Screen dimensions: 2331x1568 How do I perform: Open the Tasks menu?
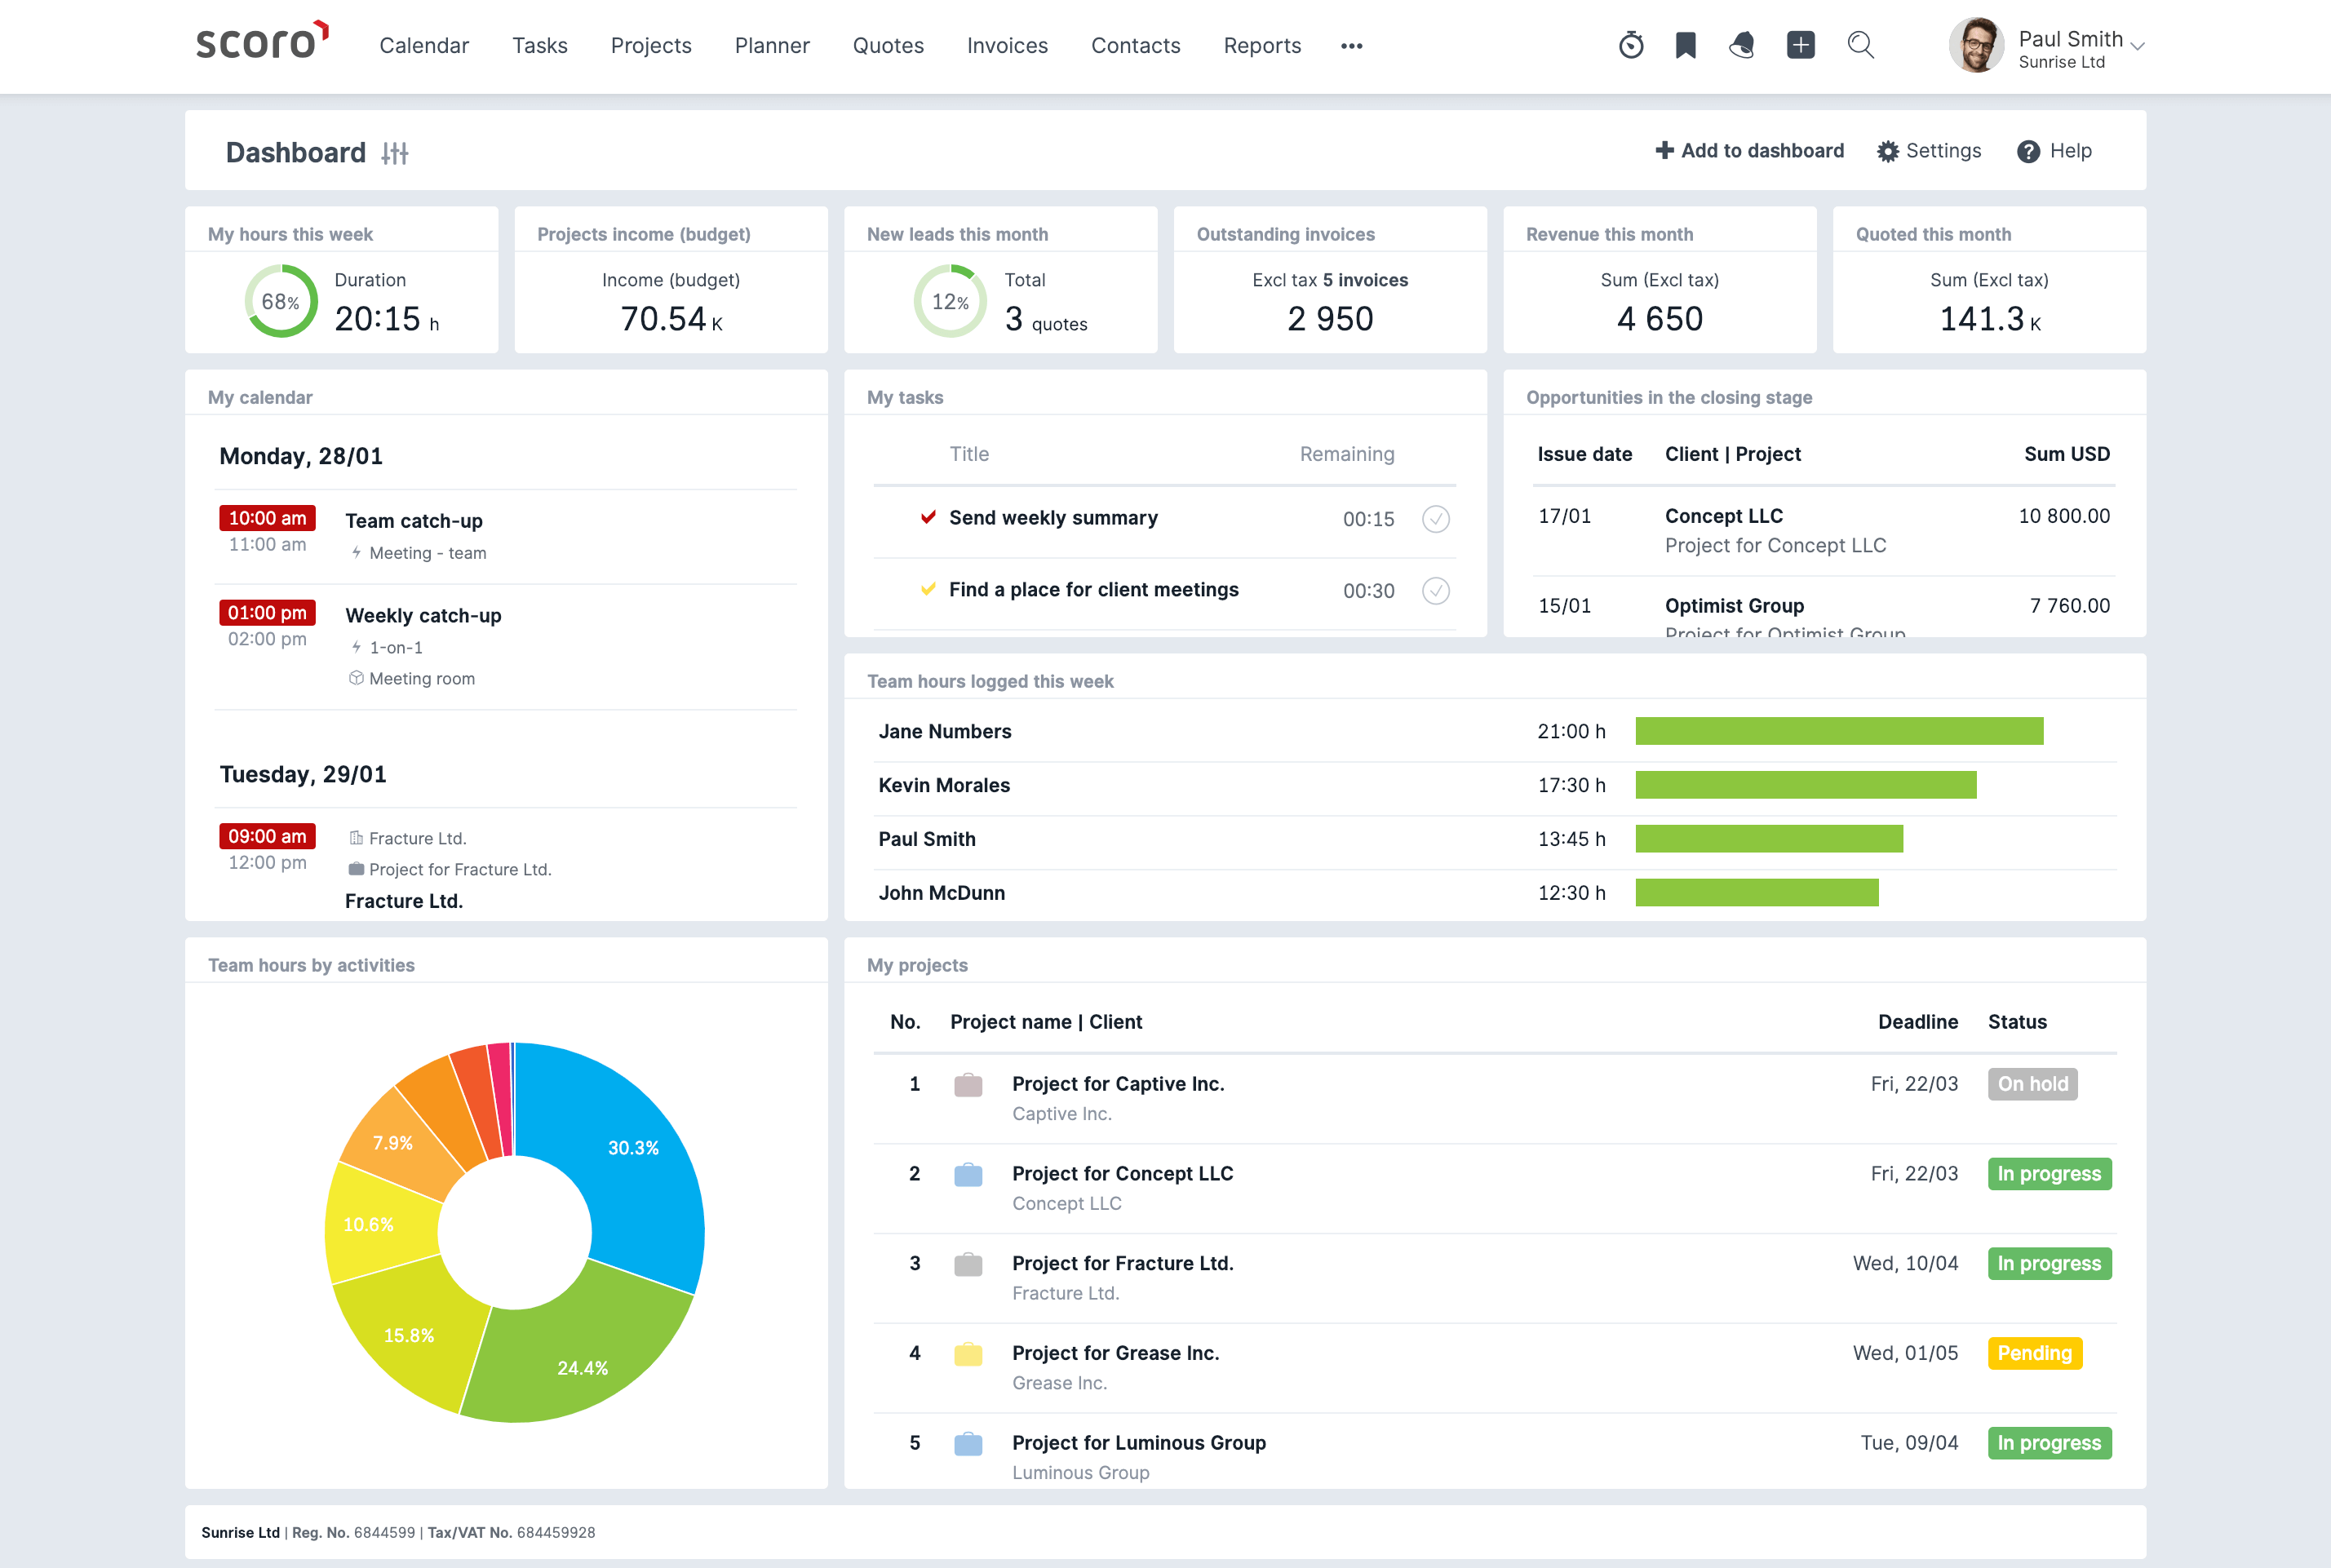coord(540,46)
